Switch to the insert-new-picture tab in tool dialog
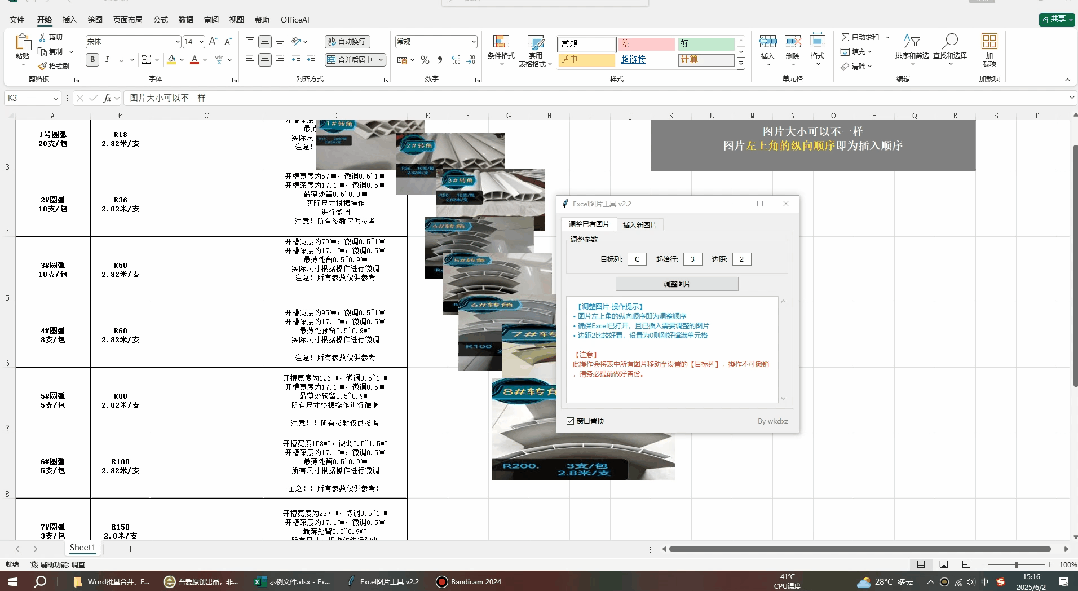The width and height of the screenshot is (1078, 591). click(x=639, y=225)
